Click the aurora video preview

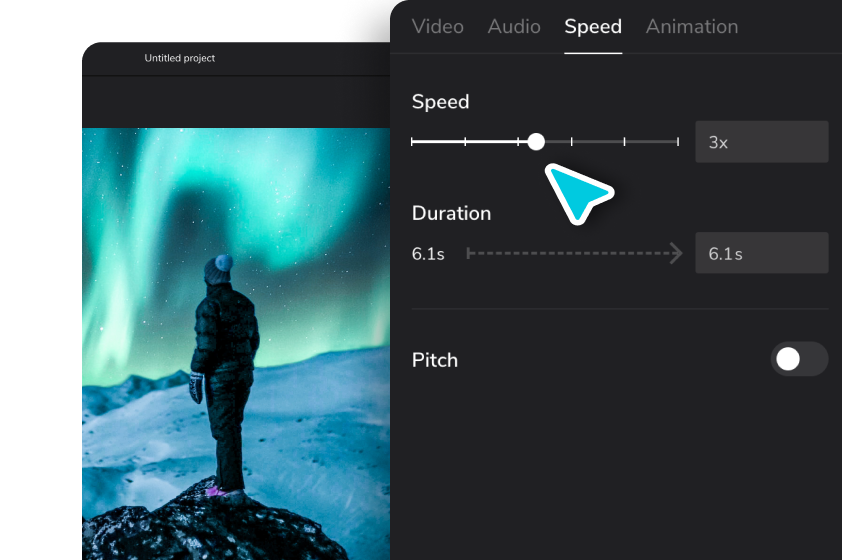click(236, 344)
